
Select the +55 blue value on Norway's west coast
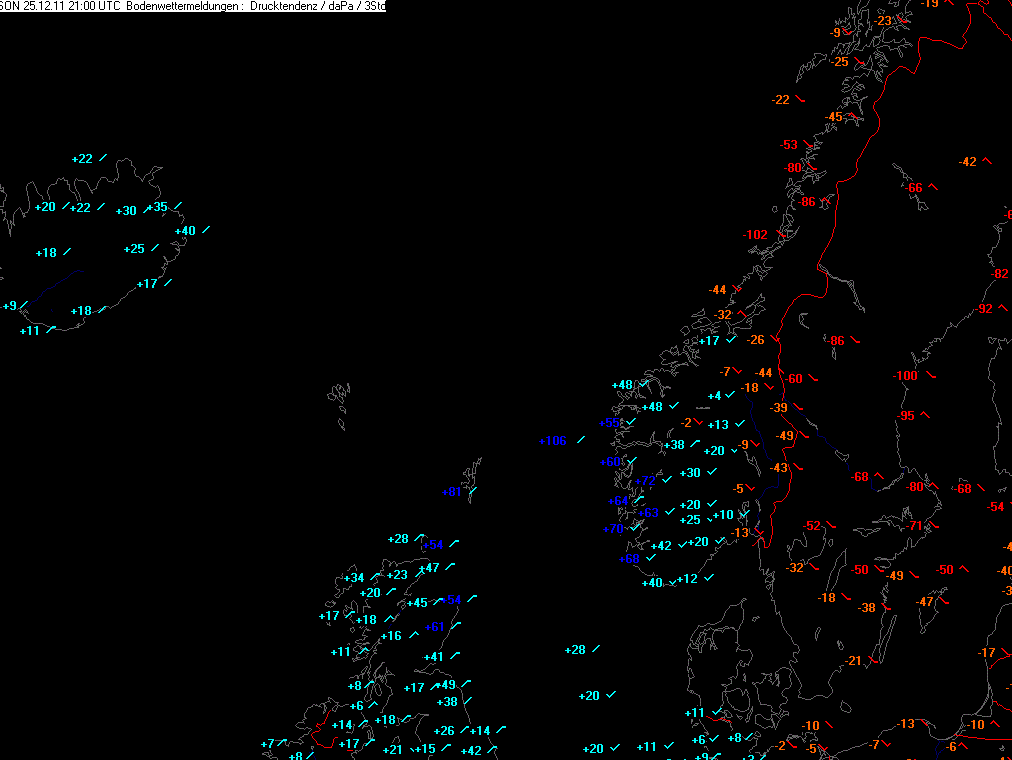tap(609, 423)
